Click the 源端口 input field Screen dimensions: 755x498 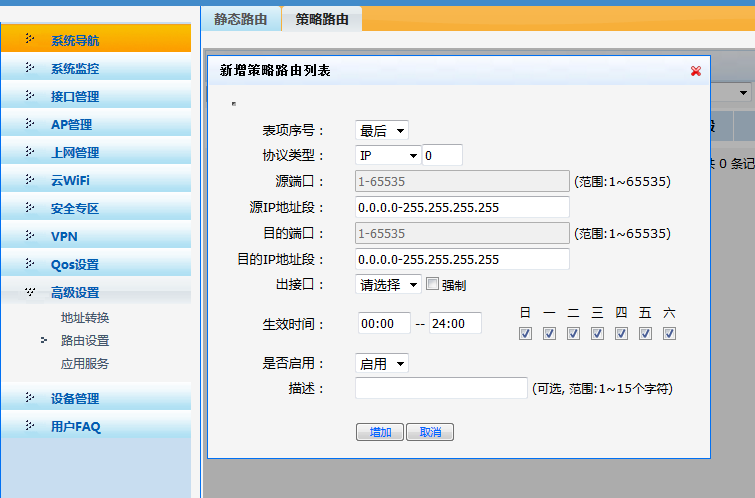click(462, 181)
